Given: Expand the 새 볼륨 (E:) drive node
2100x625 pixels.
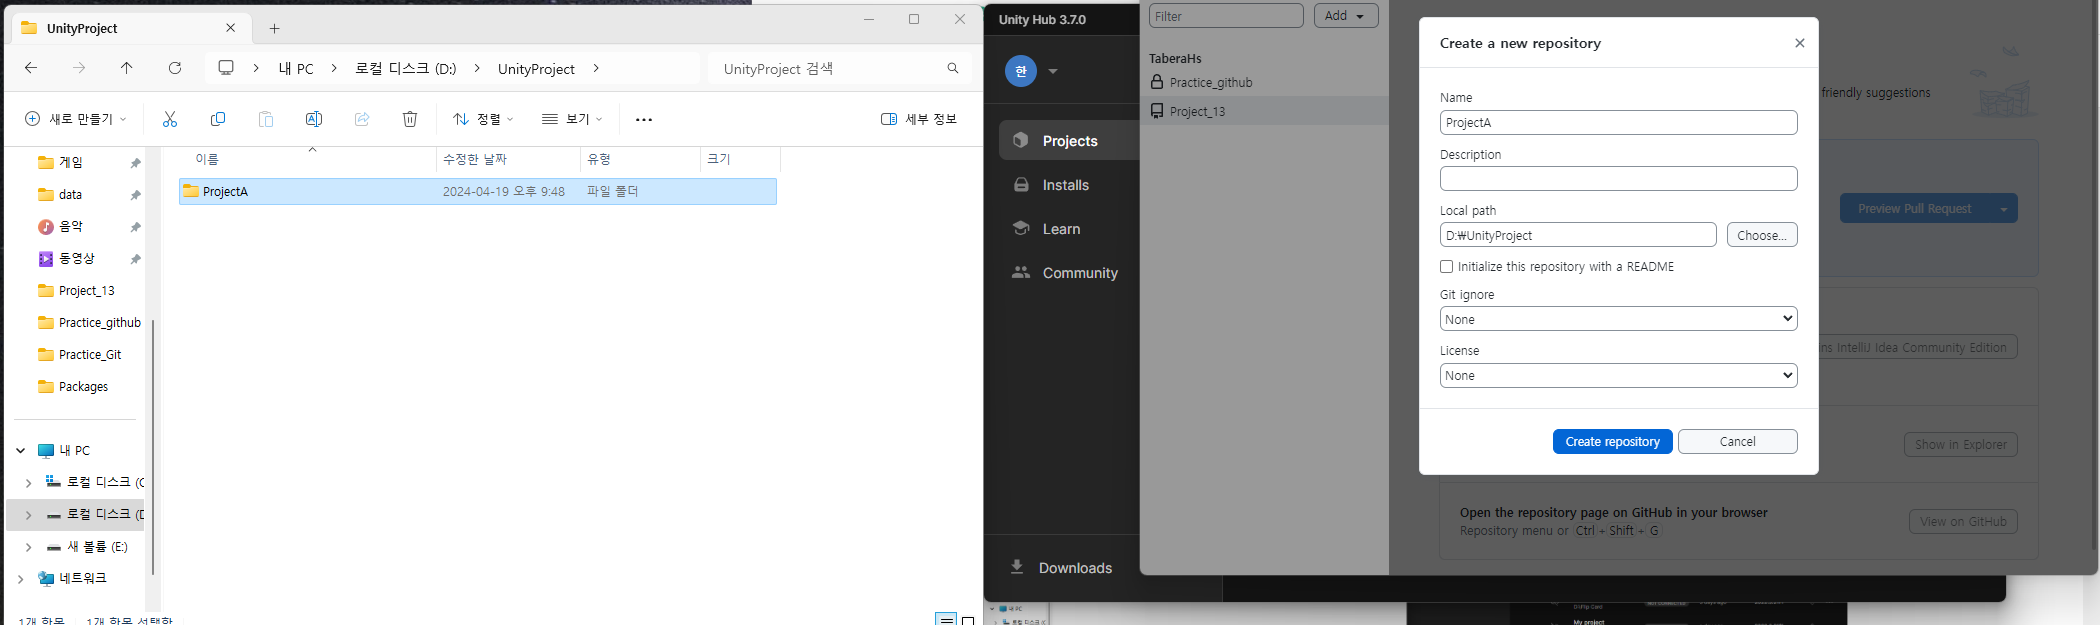Looking at the screenshot, I should (28, 547).
